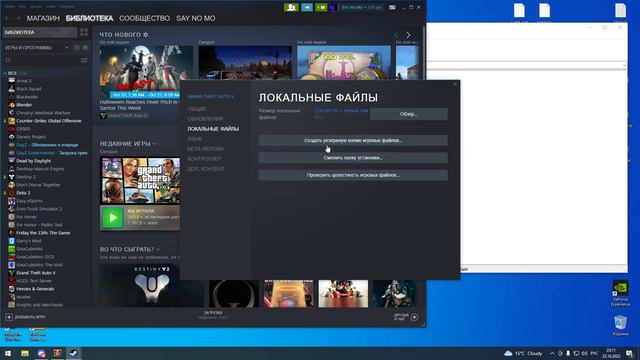This screenshot has width=640, height=360.
Task: Select Grand Theft Auto V in sidebar
Action: coord(36,273)
